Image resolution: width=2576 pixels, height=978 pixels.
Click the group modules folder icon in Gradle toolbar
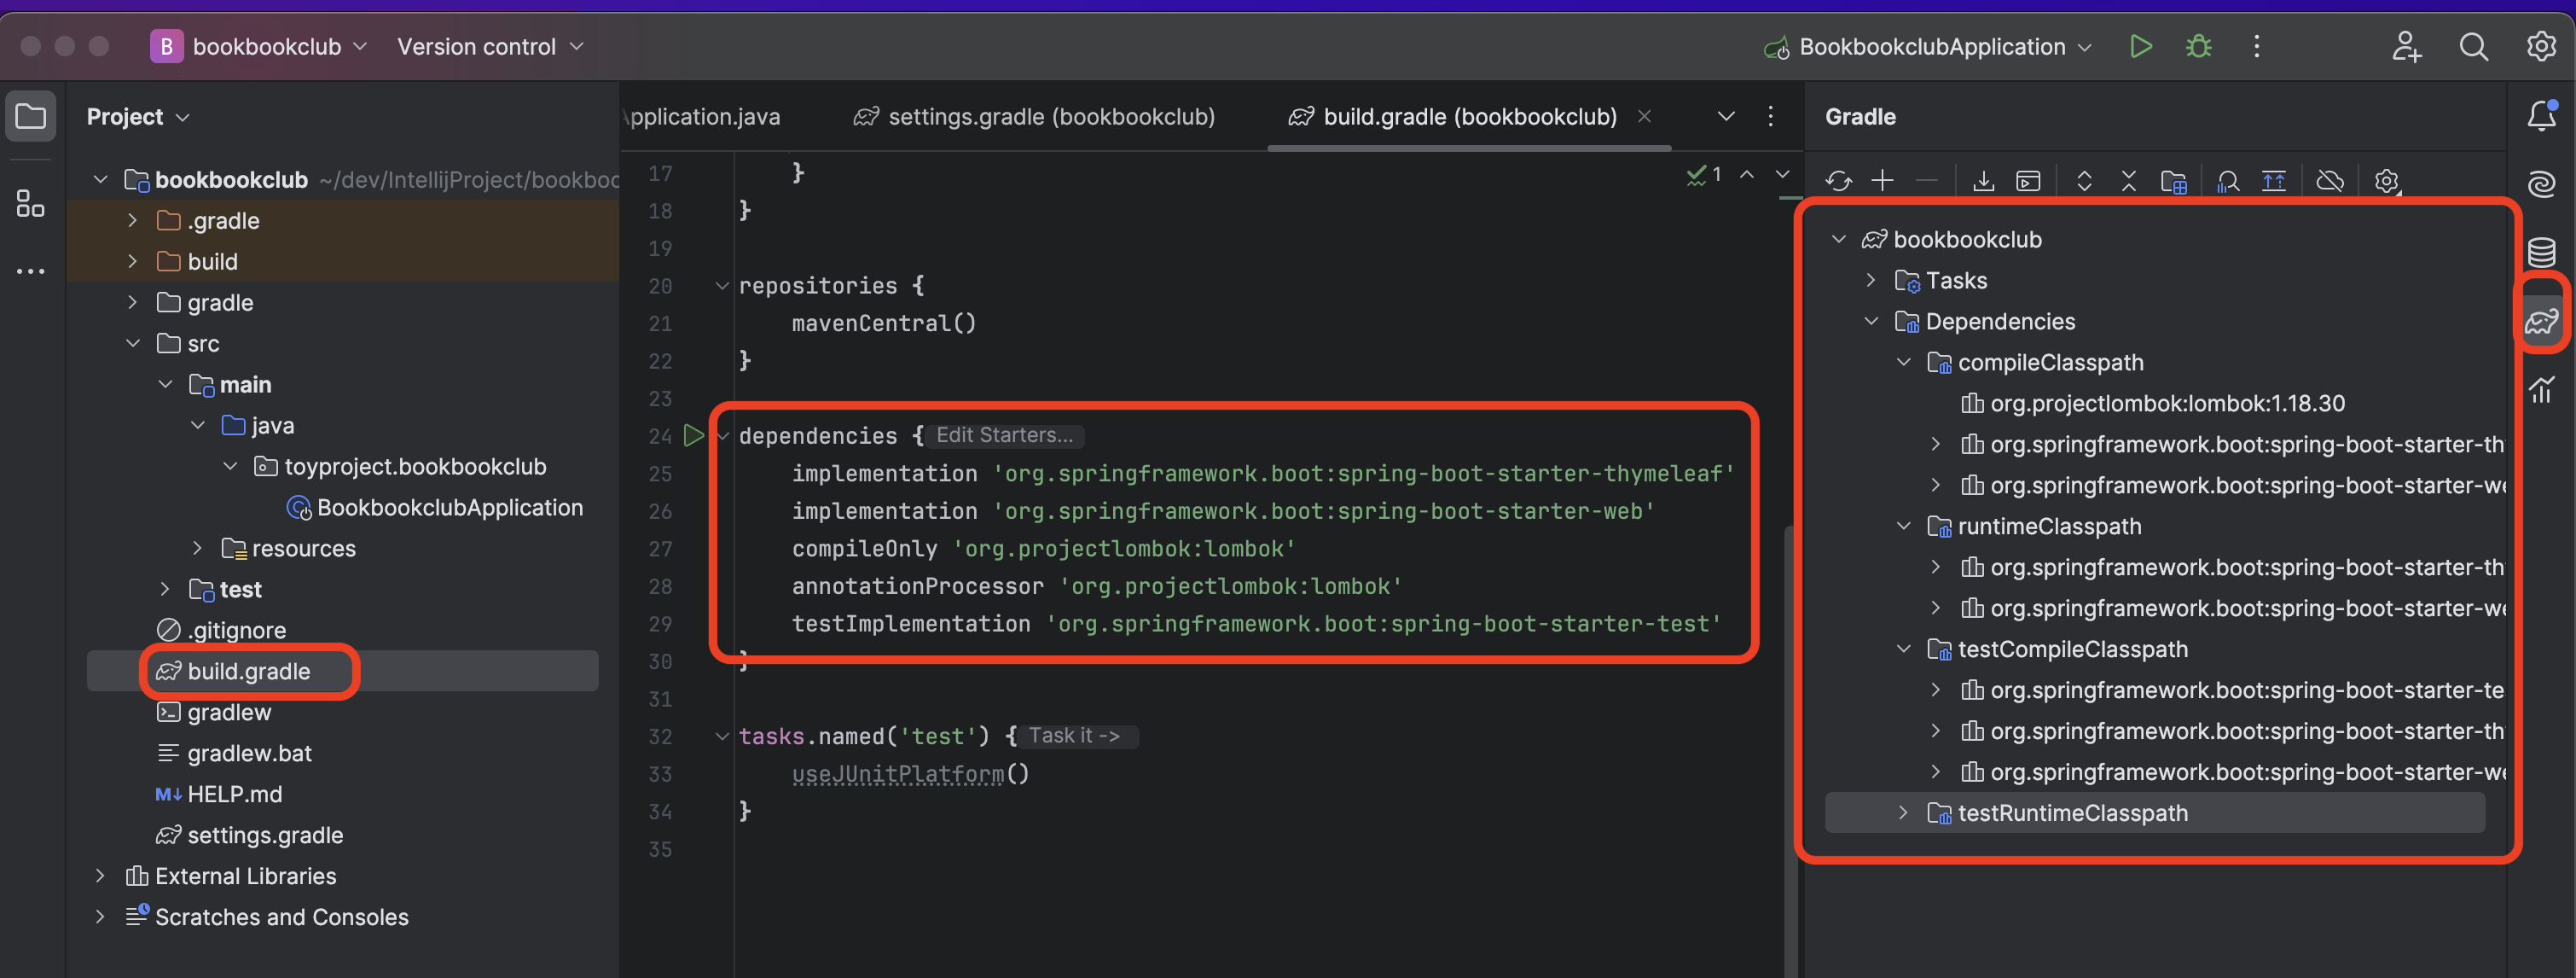coord(2173,181)
